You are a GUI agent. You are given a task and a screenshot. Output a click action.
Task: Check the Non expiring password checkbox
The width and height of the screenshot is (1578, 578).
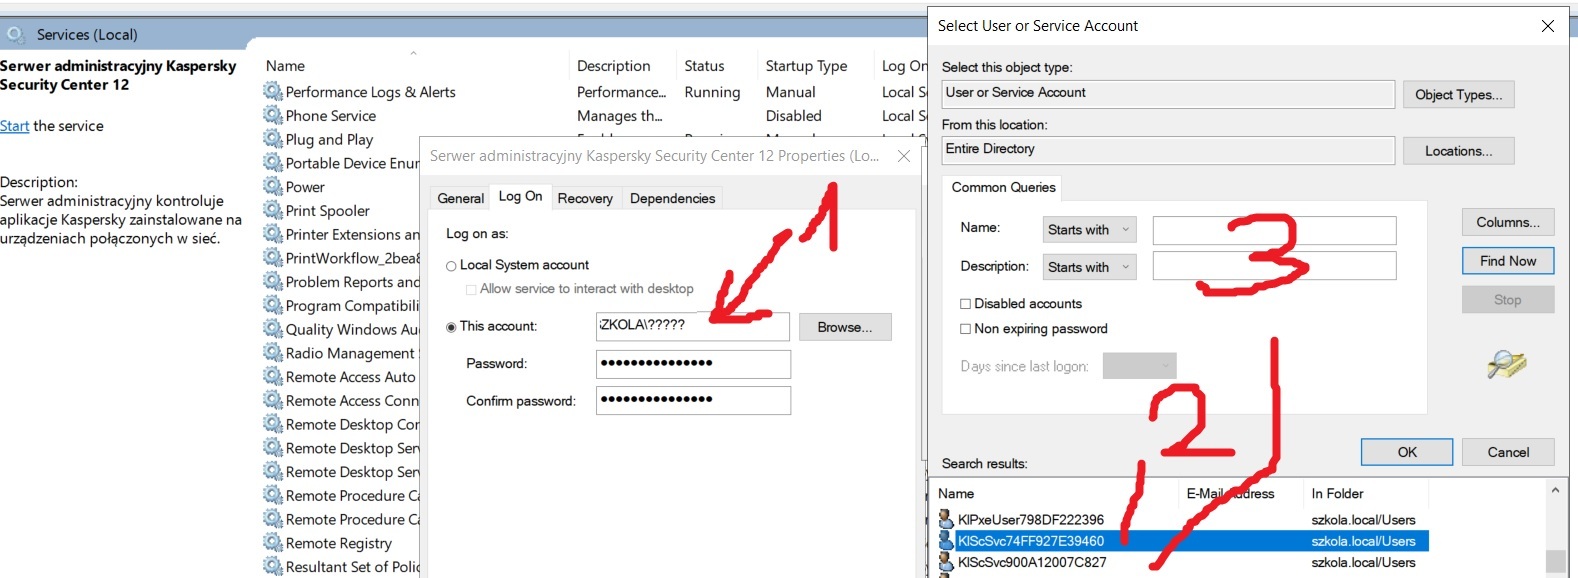pyautogui.click(x=965, y=329)
